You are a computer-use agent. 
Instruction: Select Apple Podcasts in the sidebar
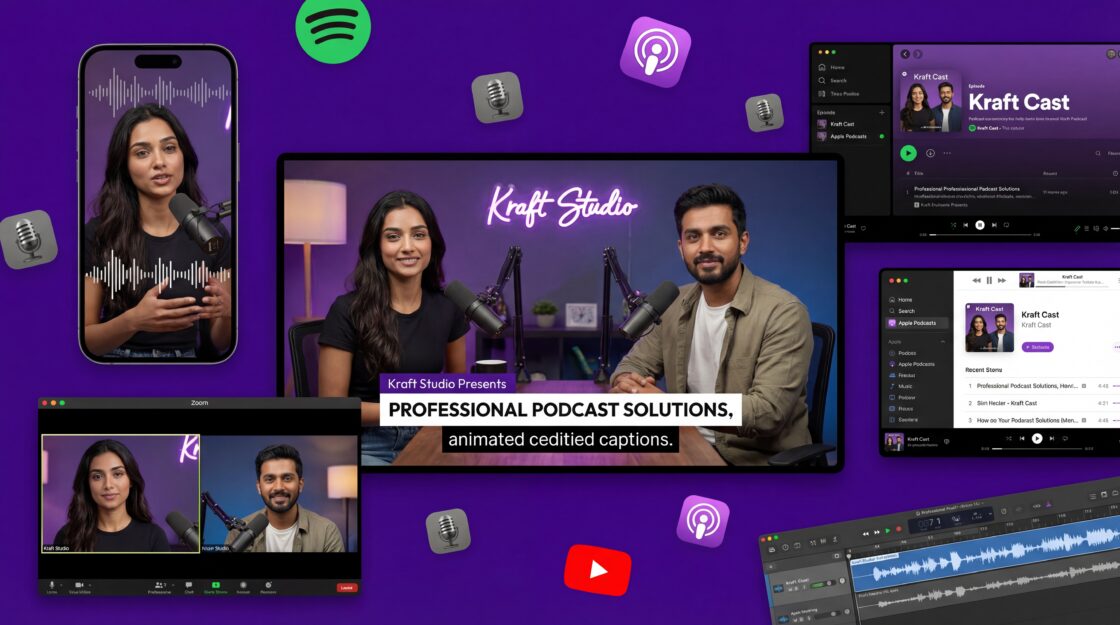click(x=918, y=323)
